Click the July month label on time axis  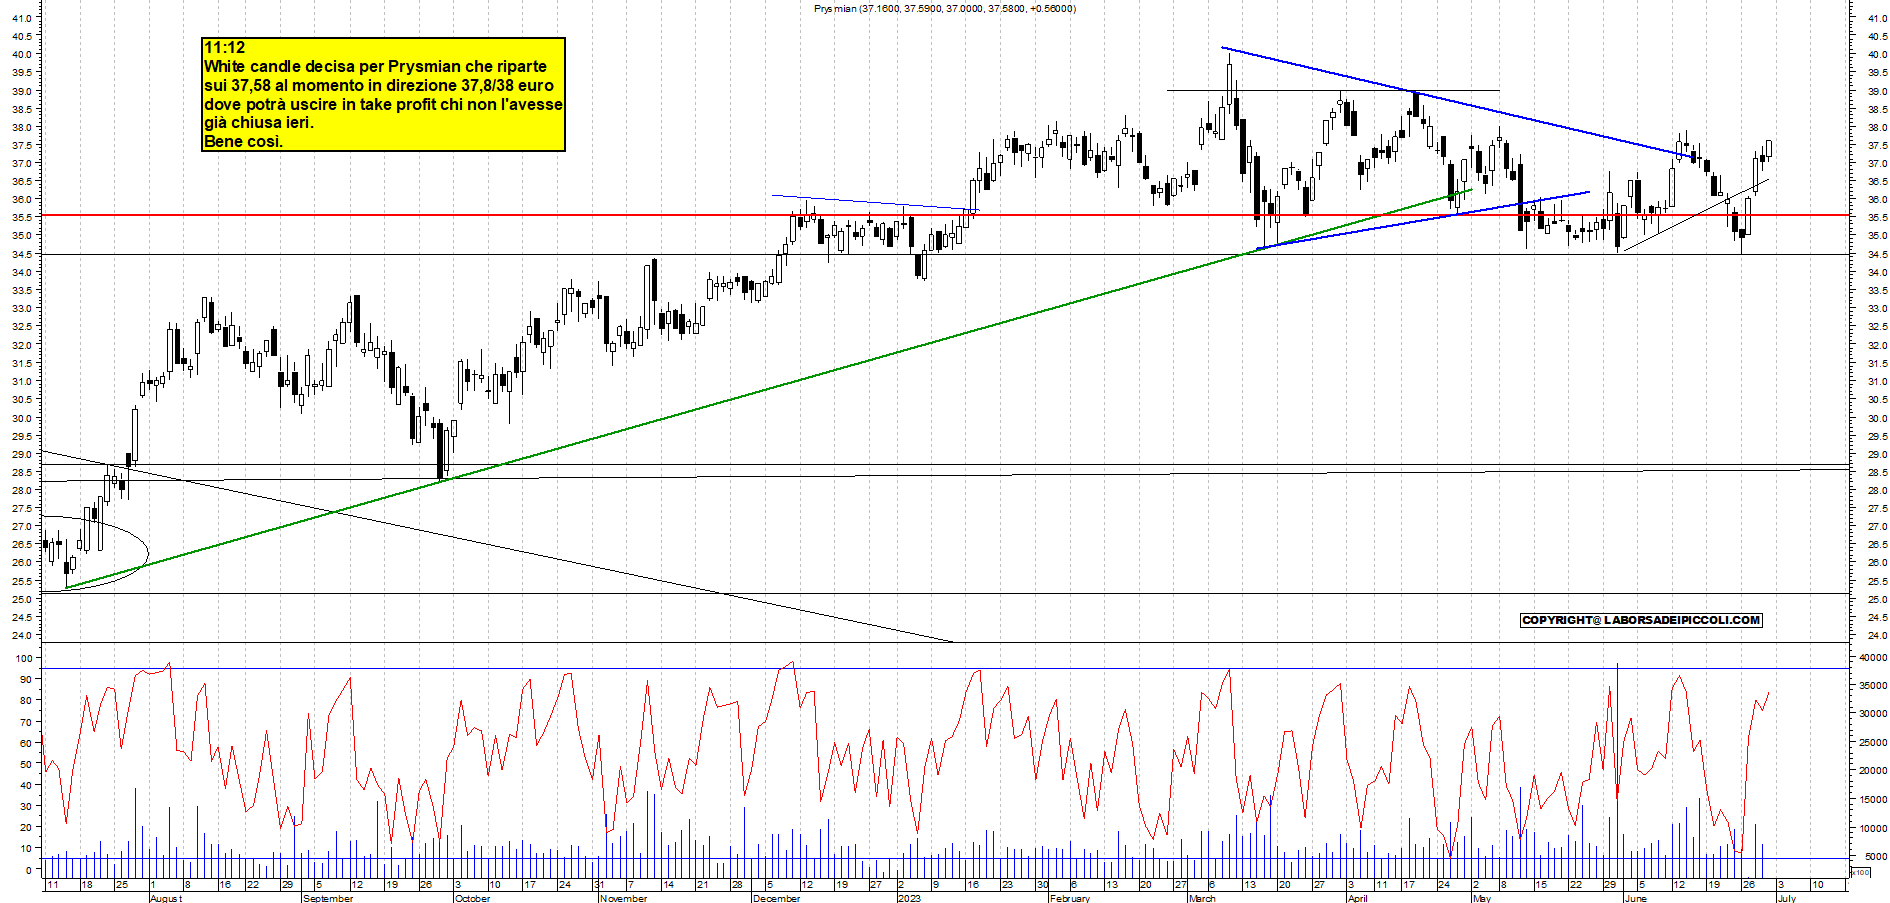point(1787,898)
